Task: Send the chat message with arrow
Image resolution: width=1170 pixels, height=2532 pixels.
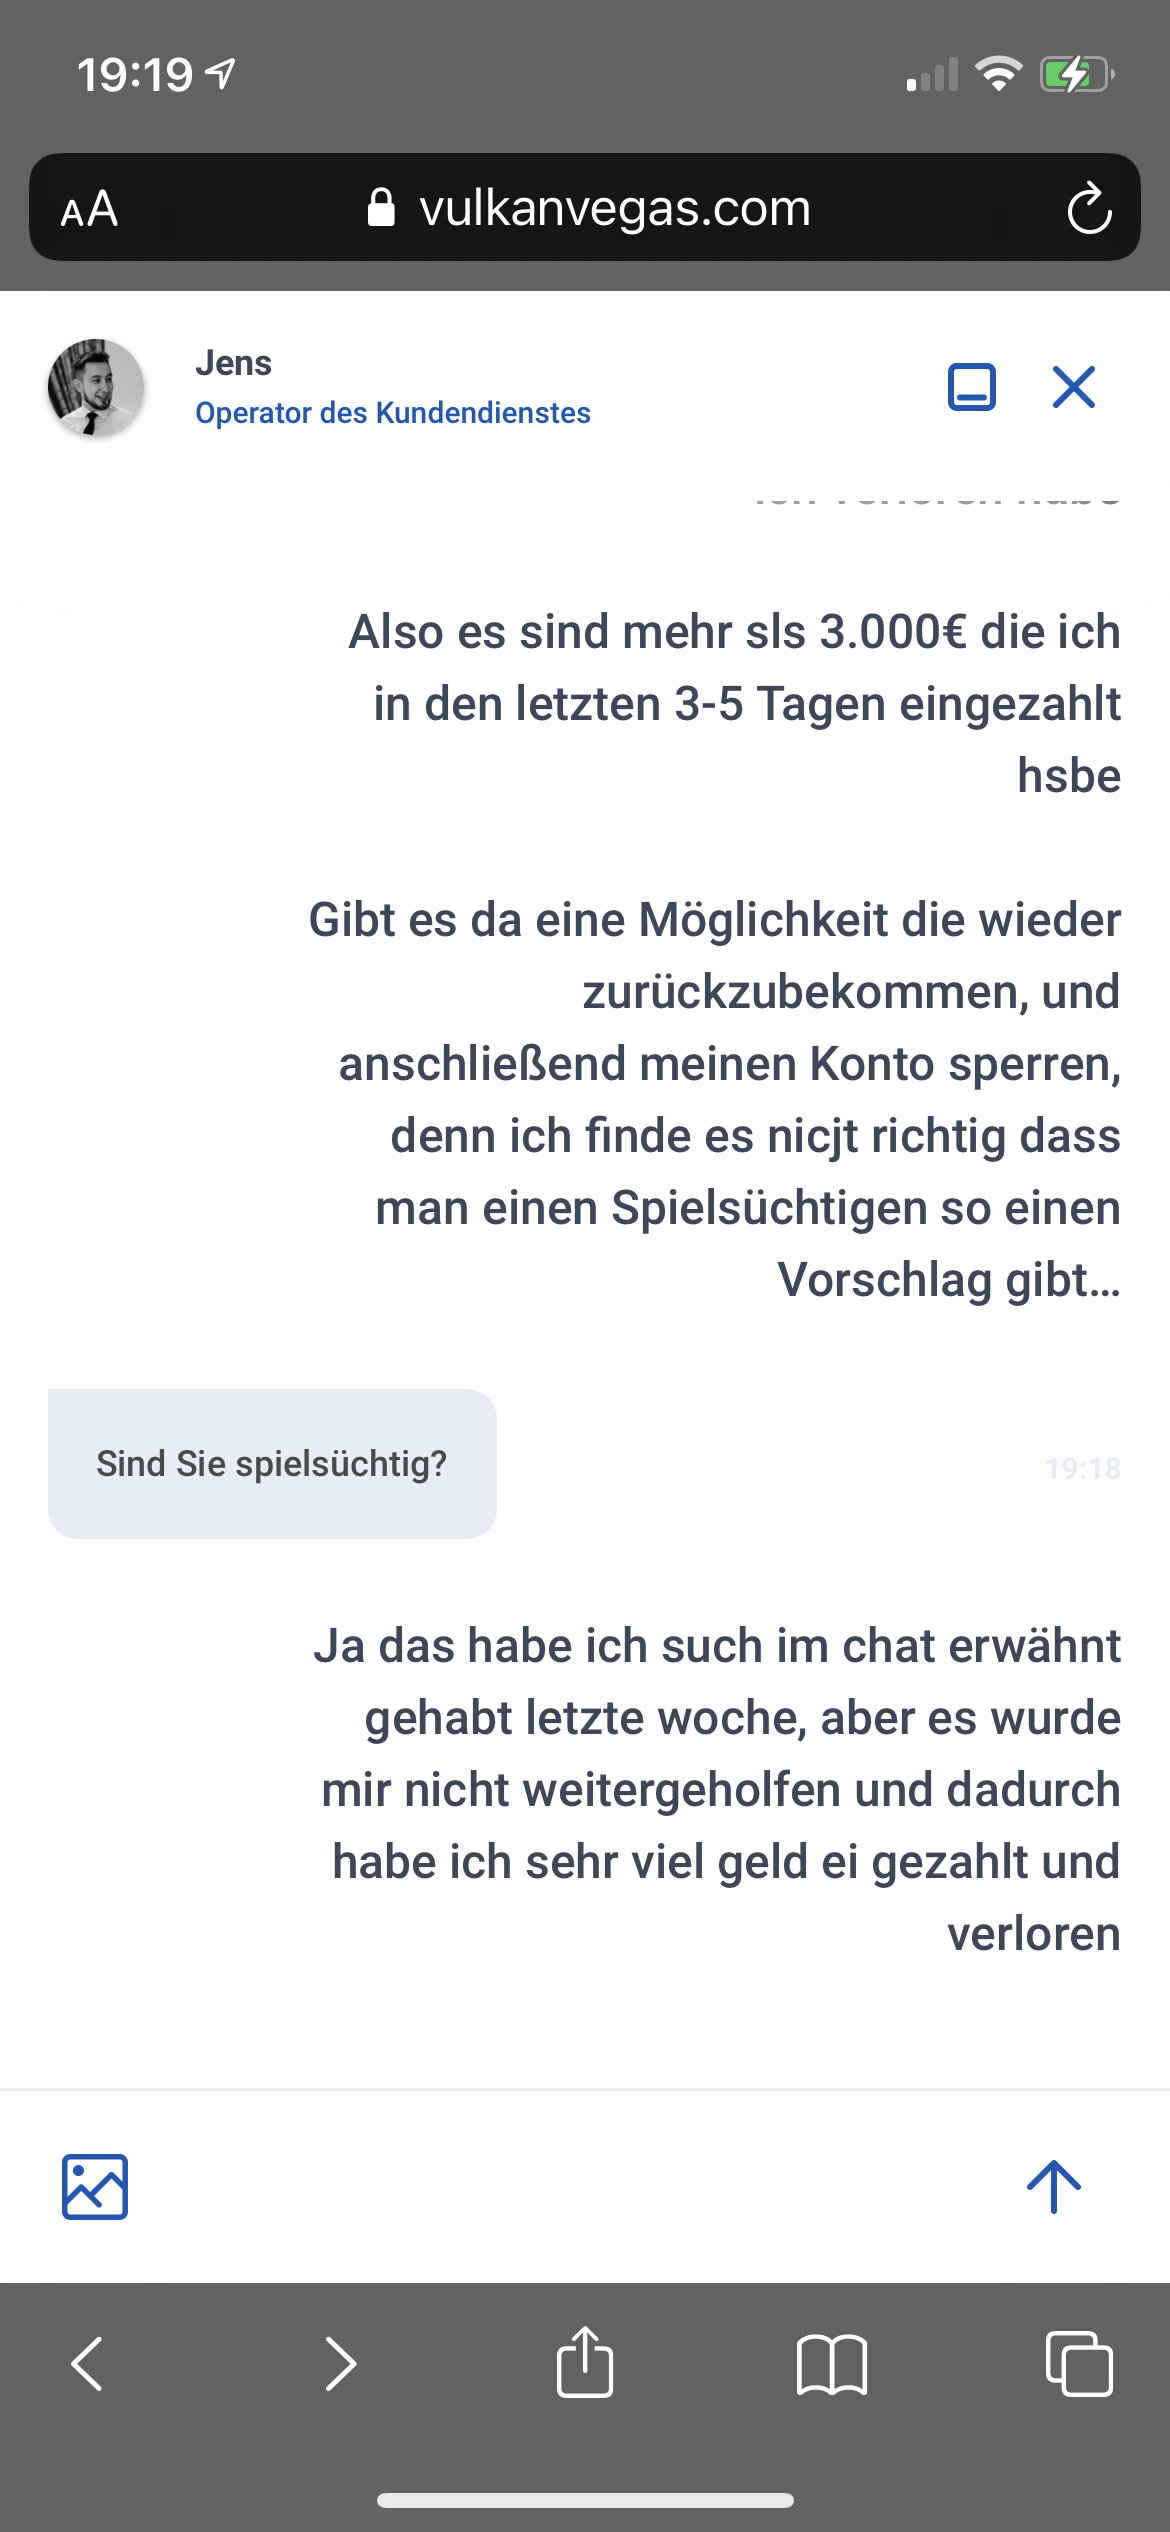Action: coord(1054,2187)
